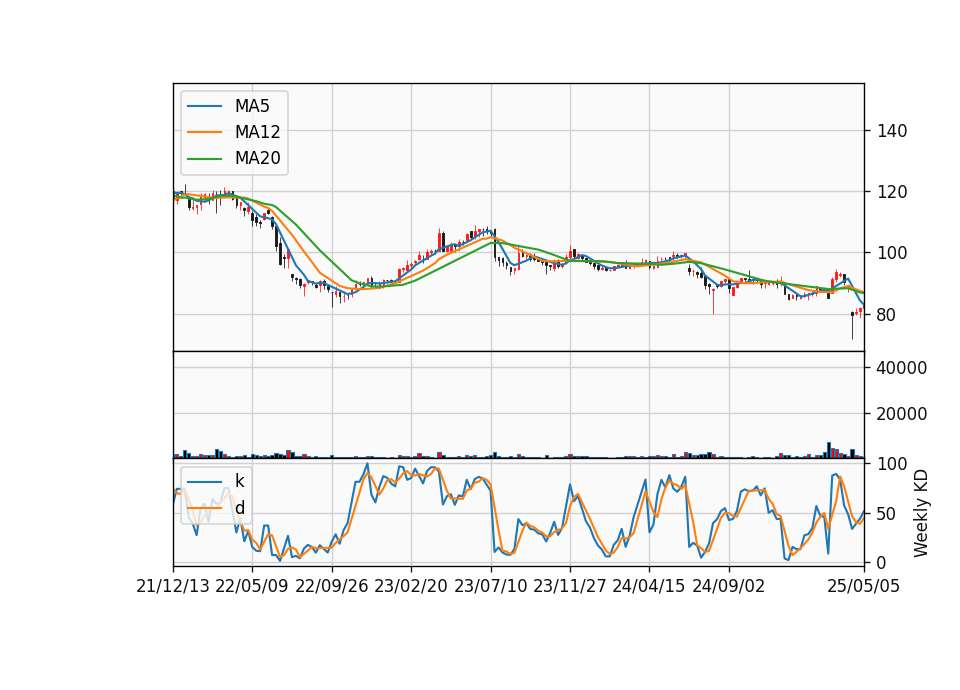Click the green MA20 legend line sample

pyautogui.click(x=204, y=159)
